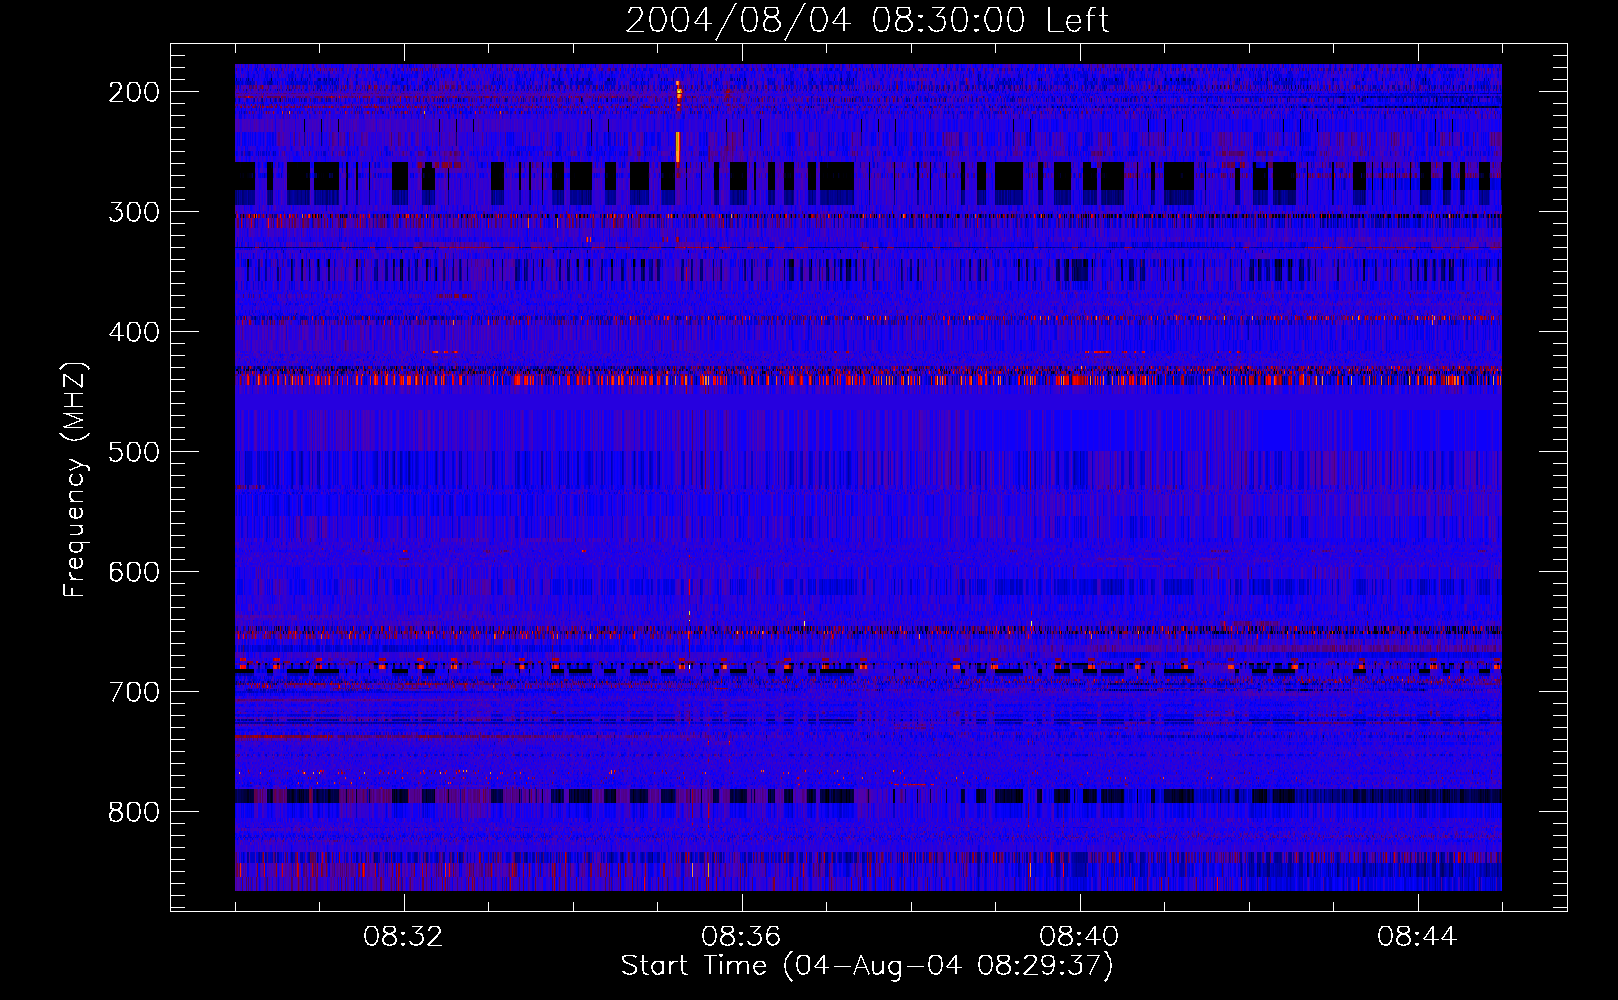Click the 700 frequency tick label
The height and width of the screenshot is (1000, 1618).
point(134,692)
